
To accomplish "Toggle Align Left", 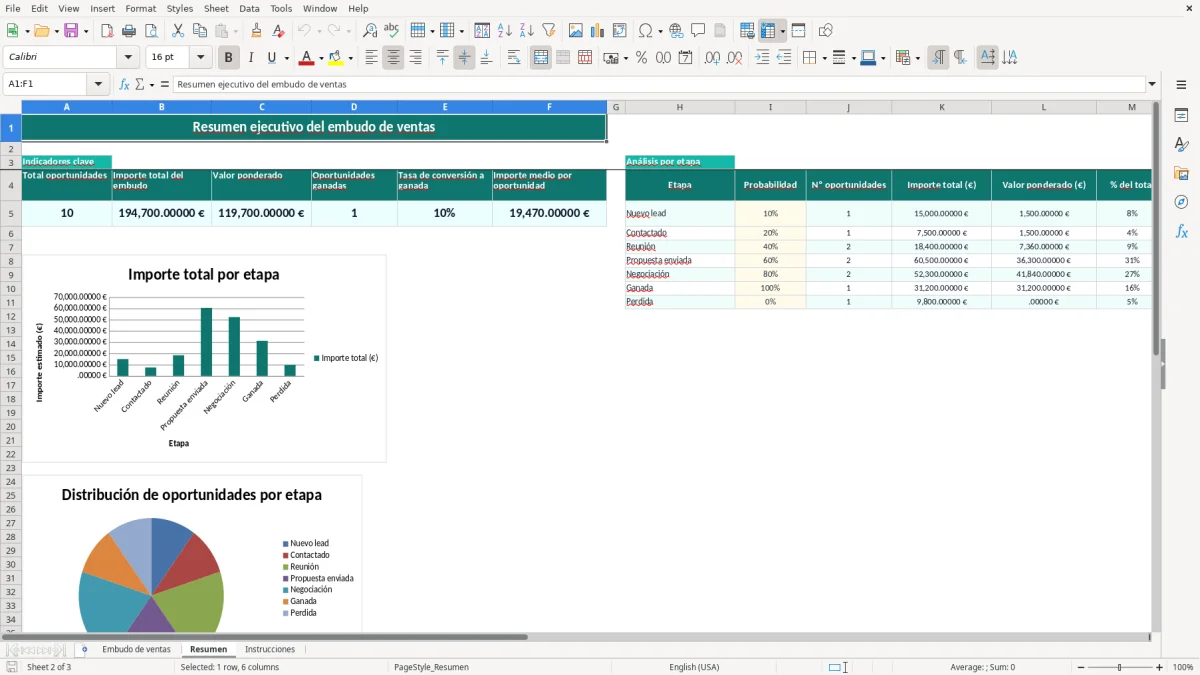I will point(371,58).
